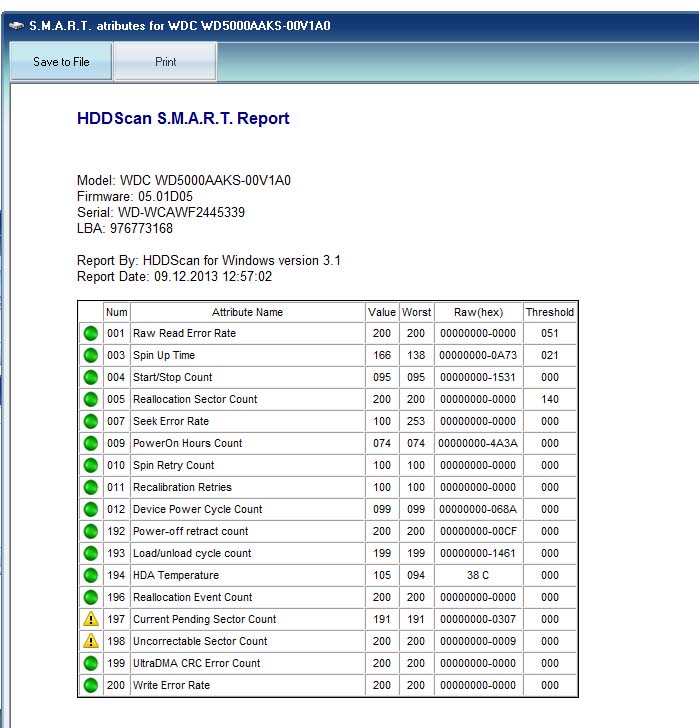Click the Spin Retry Count attribute name
Screen dimensions: 699x728
[x=174, y=465]
